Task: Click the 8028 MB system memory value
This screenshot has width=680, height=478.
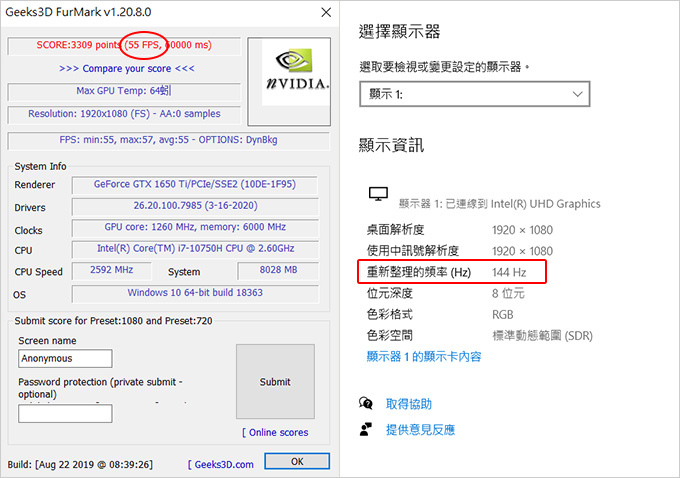Action: [x=278, y=270]
